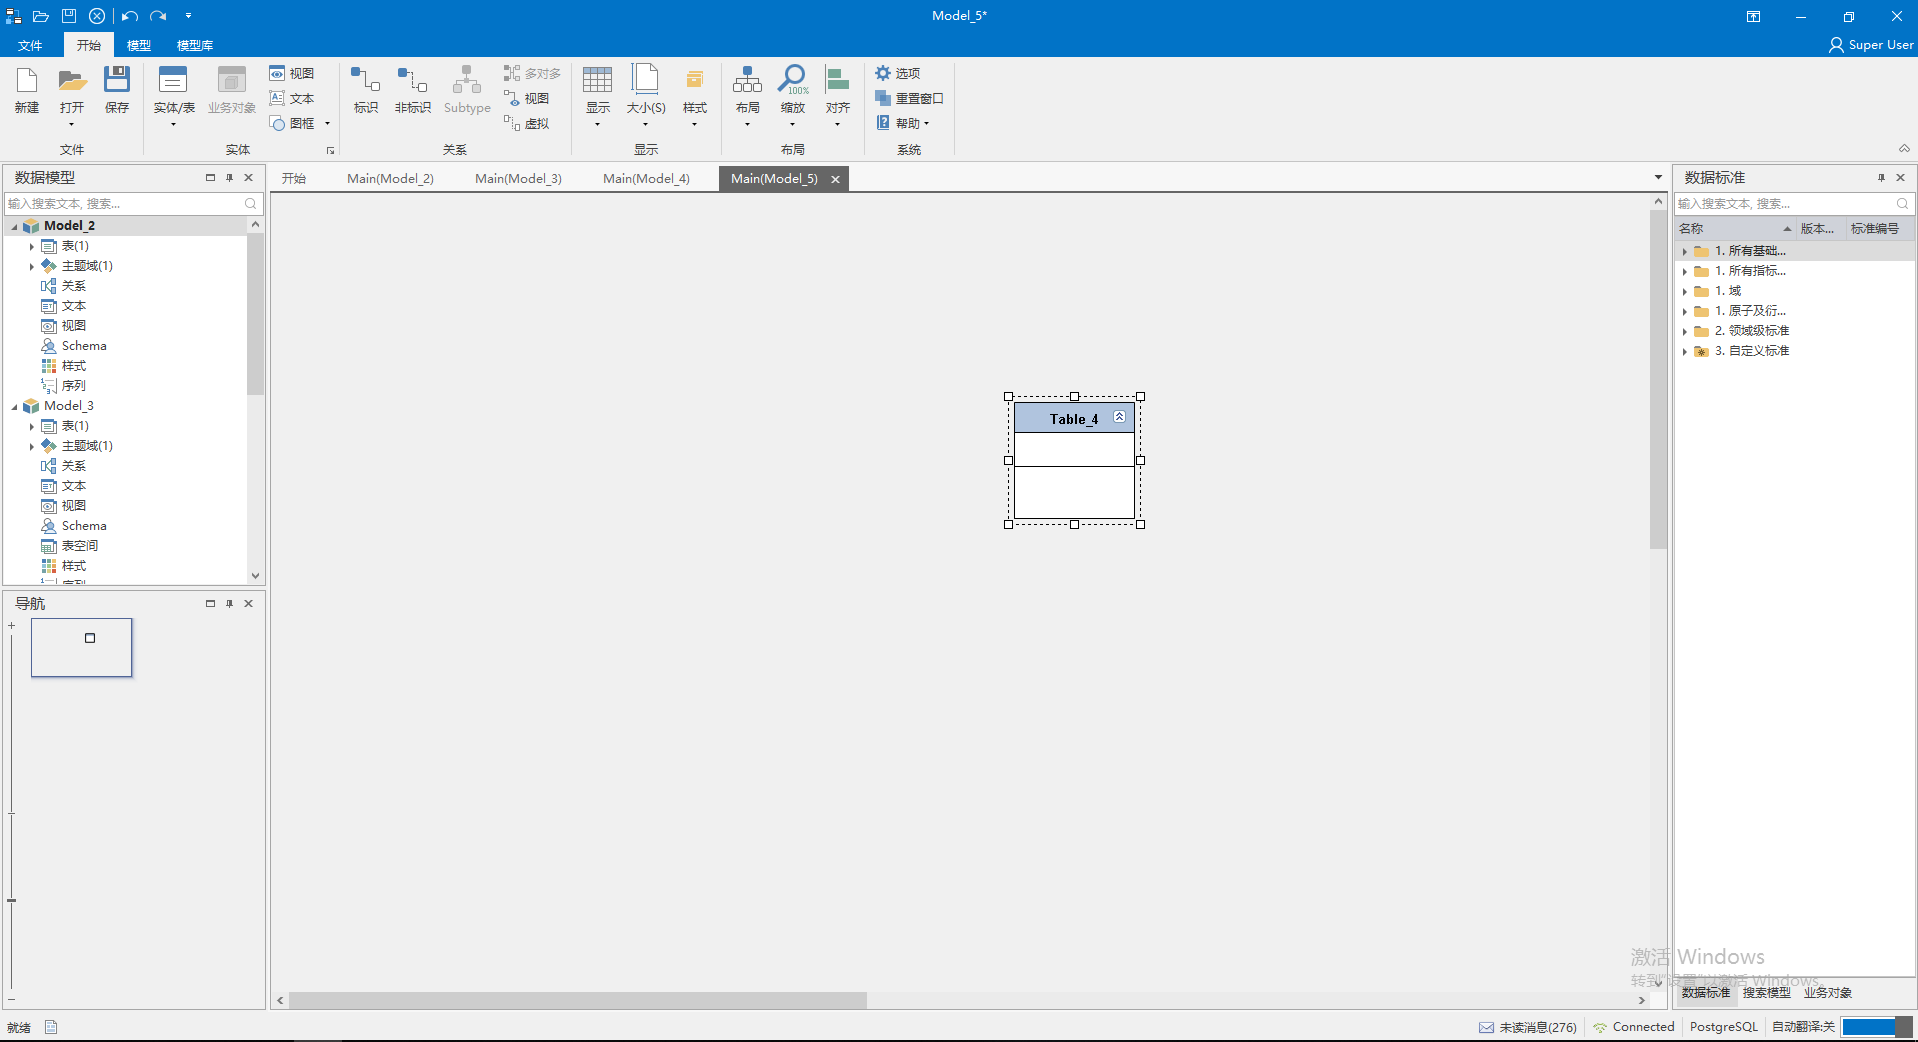
Task: Open the 选项 options gear
Action: point(883,73)
